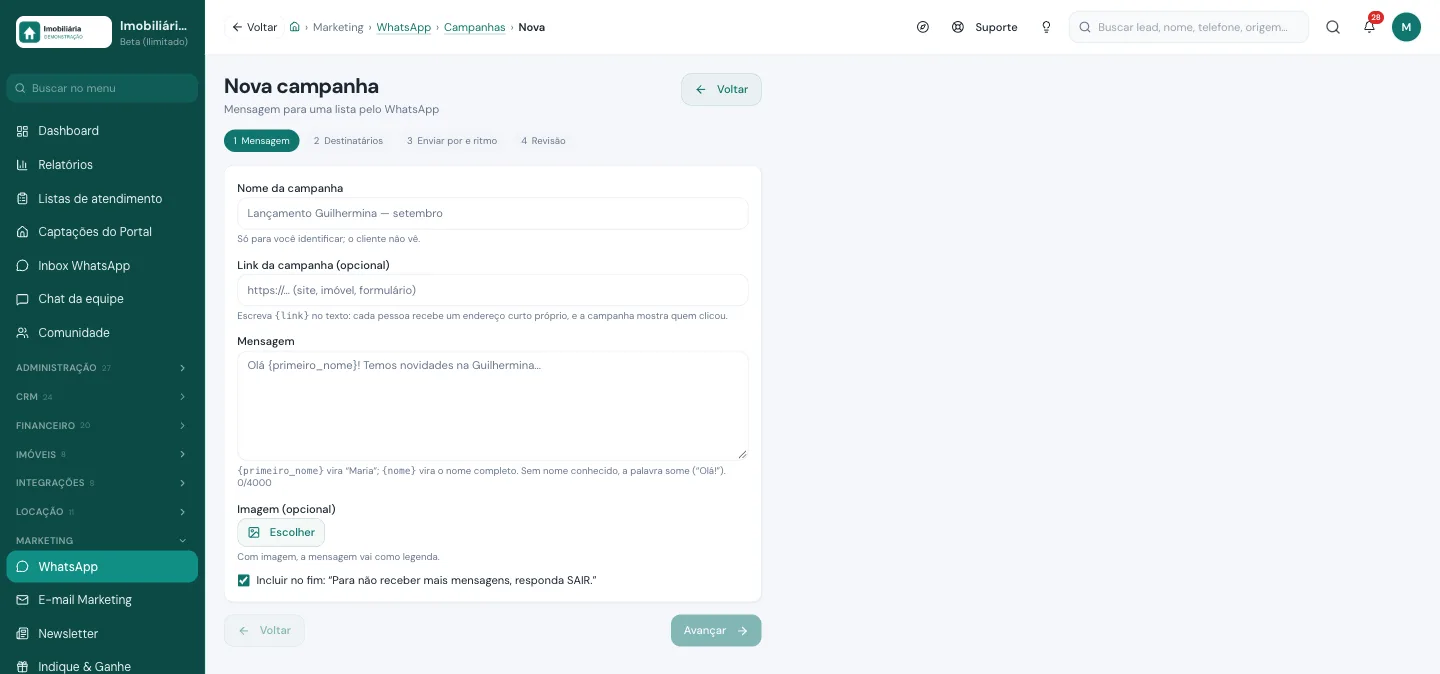
Task: Open the Dashboard menu item
Action: click(x=102, y=131)
